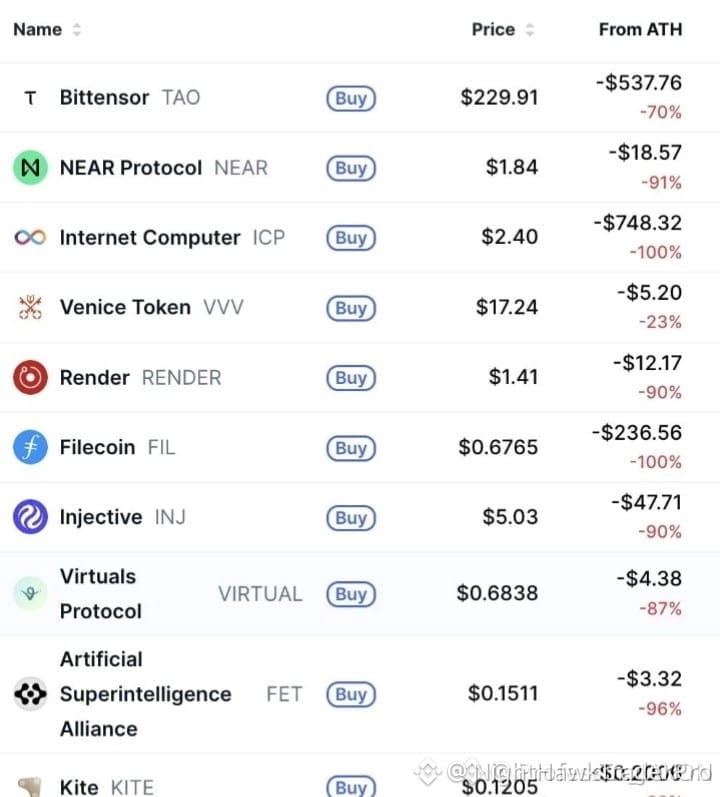Select the purple Injective logo icon
Screen dimensions: 720x797
click(30, 517)
